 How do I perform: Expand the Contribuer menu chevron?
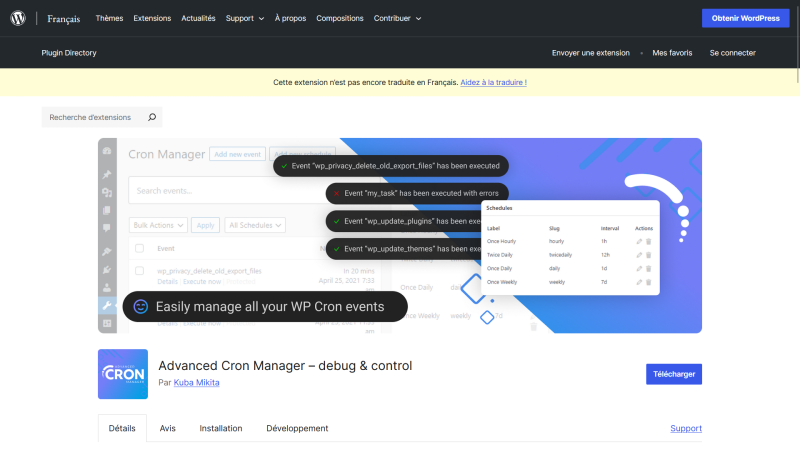pyautogui.click(x=418, y=19)
